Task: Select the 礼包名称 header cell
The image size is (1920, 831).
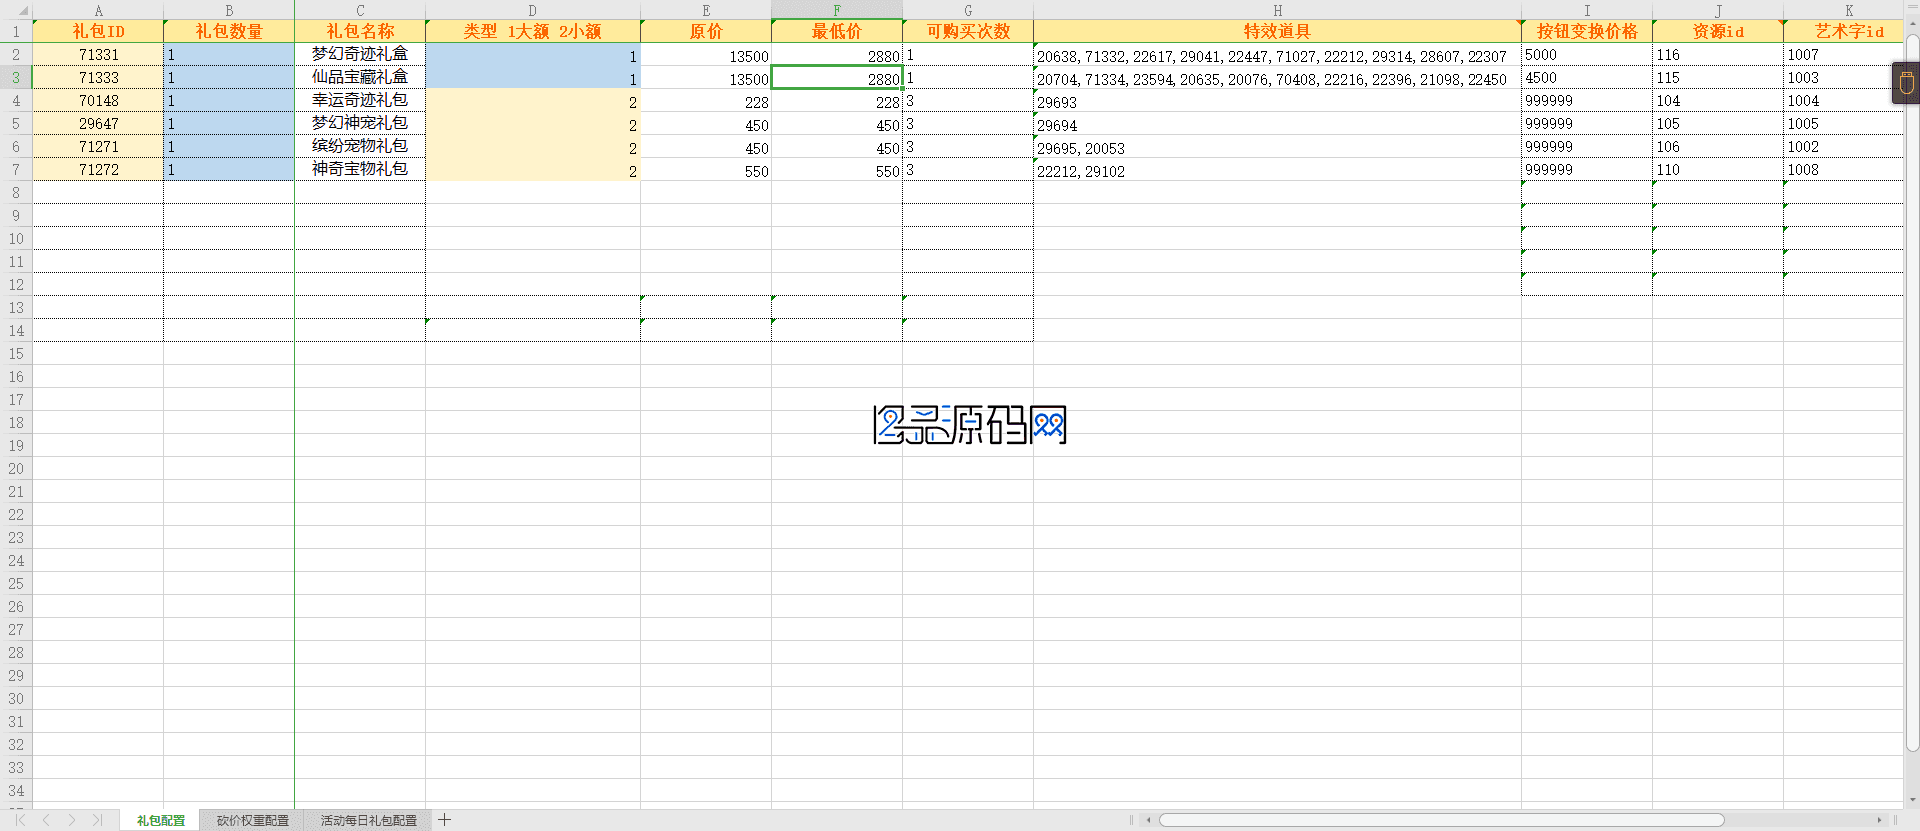Action: point(360,31)
